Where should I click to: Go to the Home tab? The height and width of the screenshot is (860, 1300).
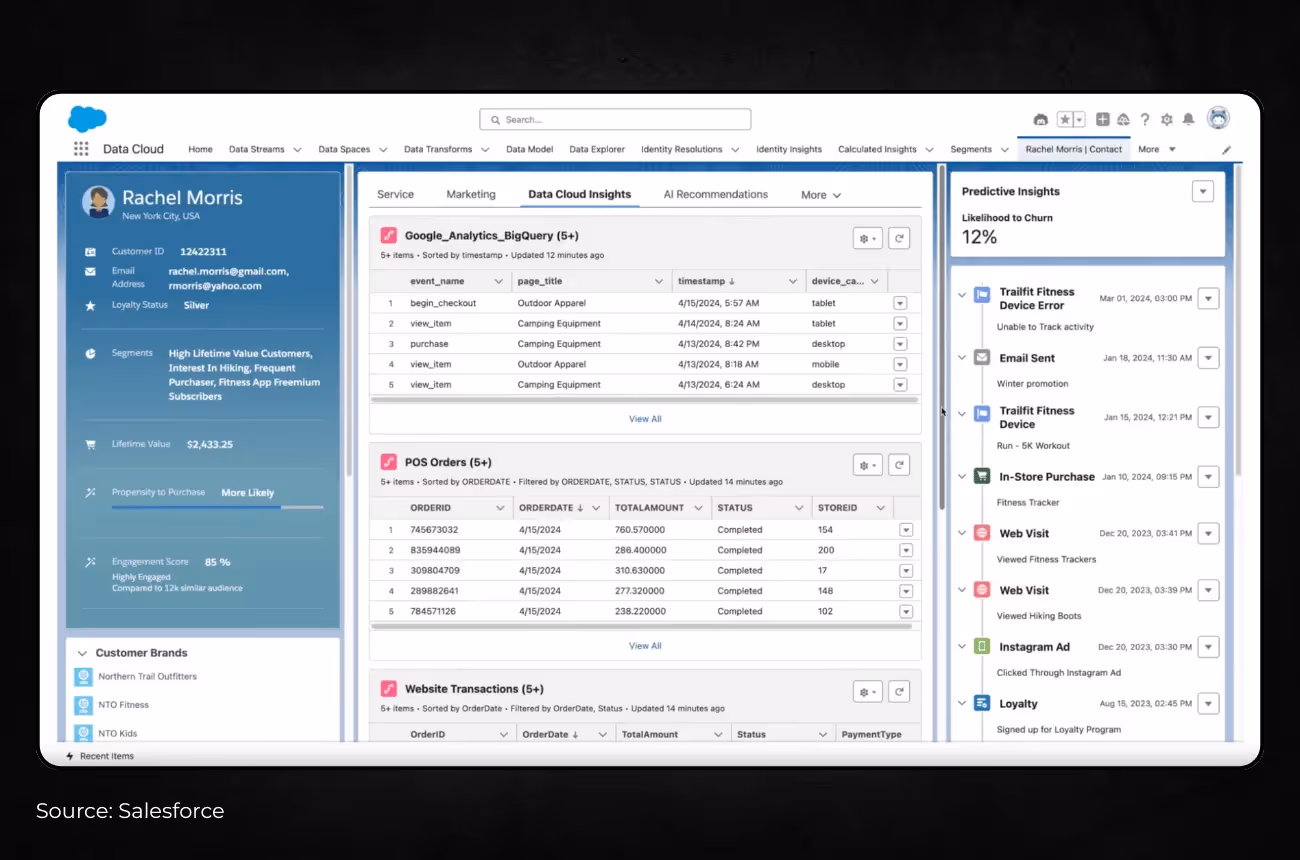click(x=200, y=149)
